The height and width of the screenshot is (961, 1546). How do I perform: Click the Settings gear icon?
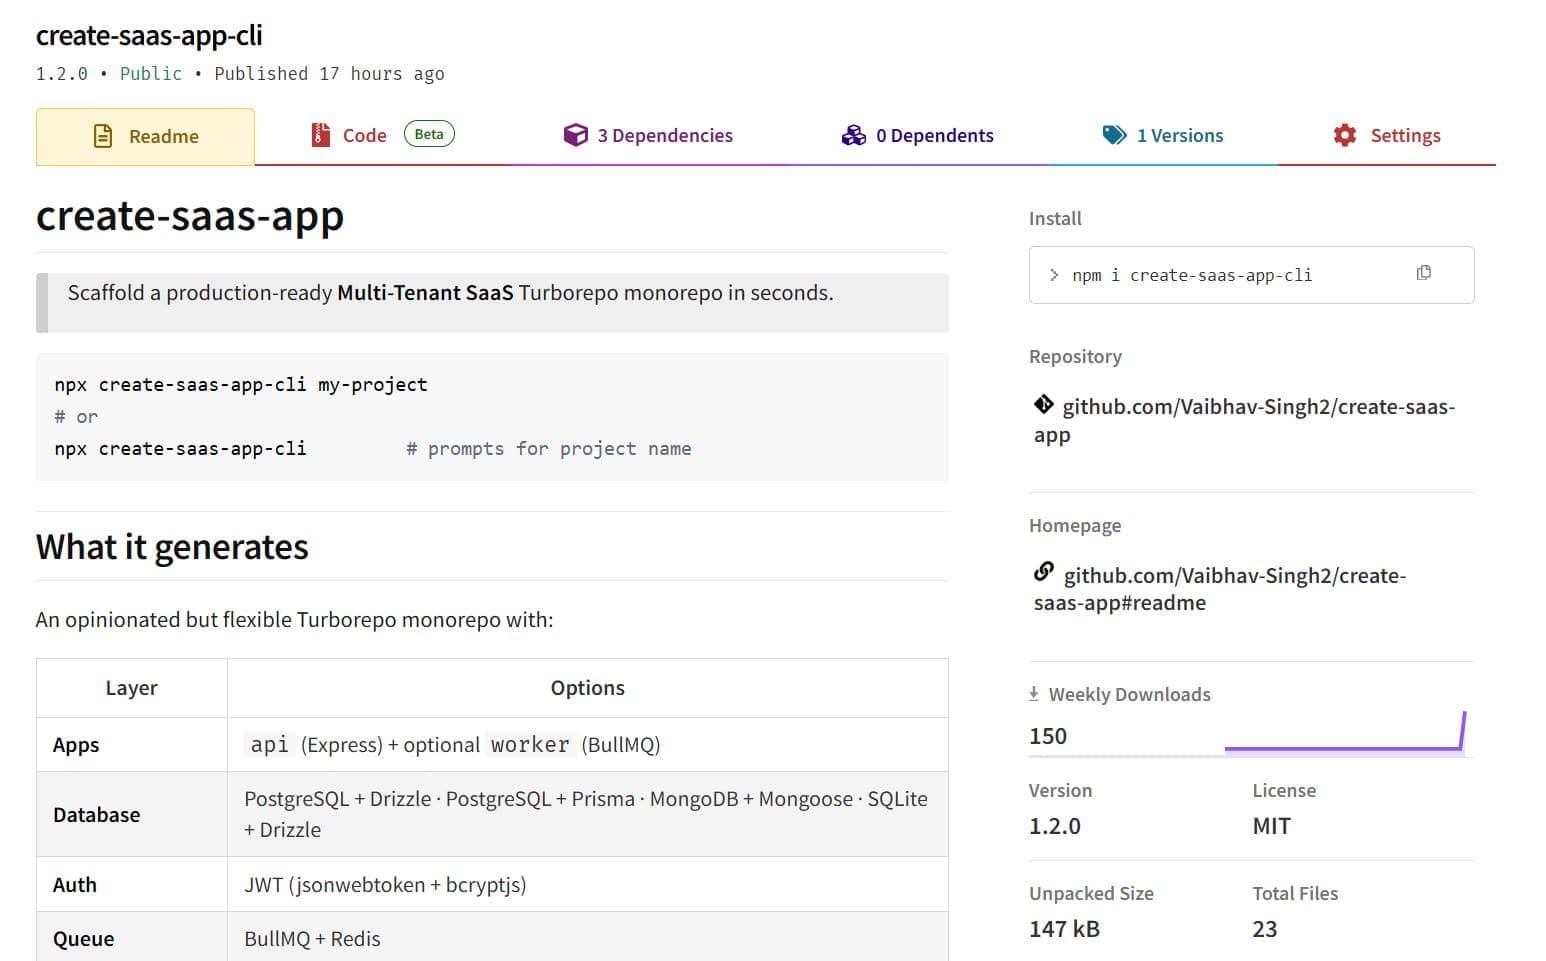(x=1345, y=135)
